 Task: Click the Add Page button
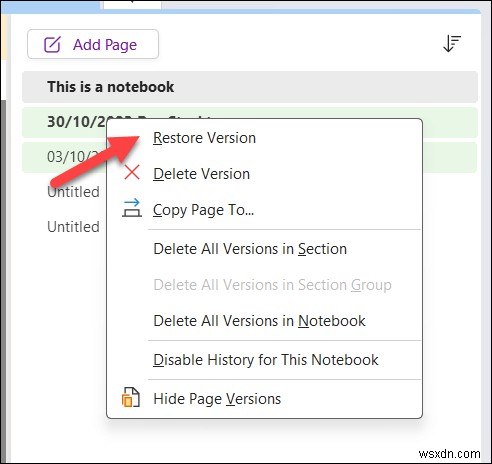93,44
